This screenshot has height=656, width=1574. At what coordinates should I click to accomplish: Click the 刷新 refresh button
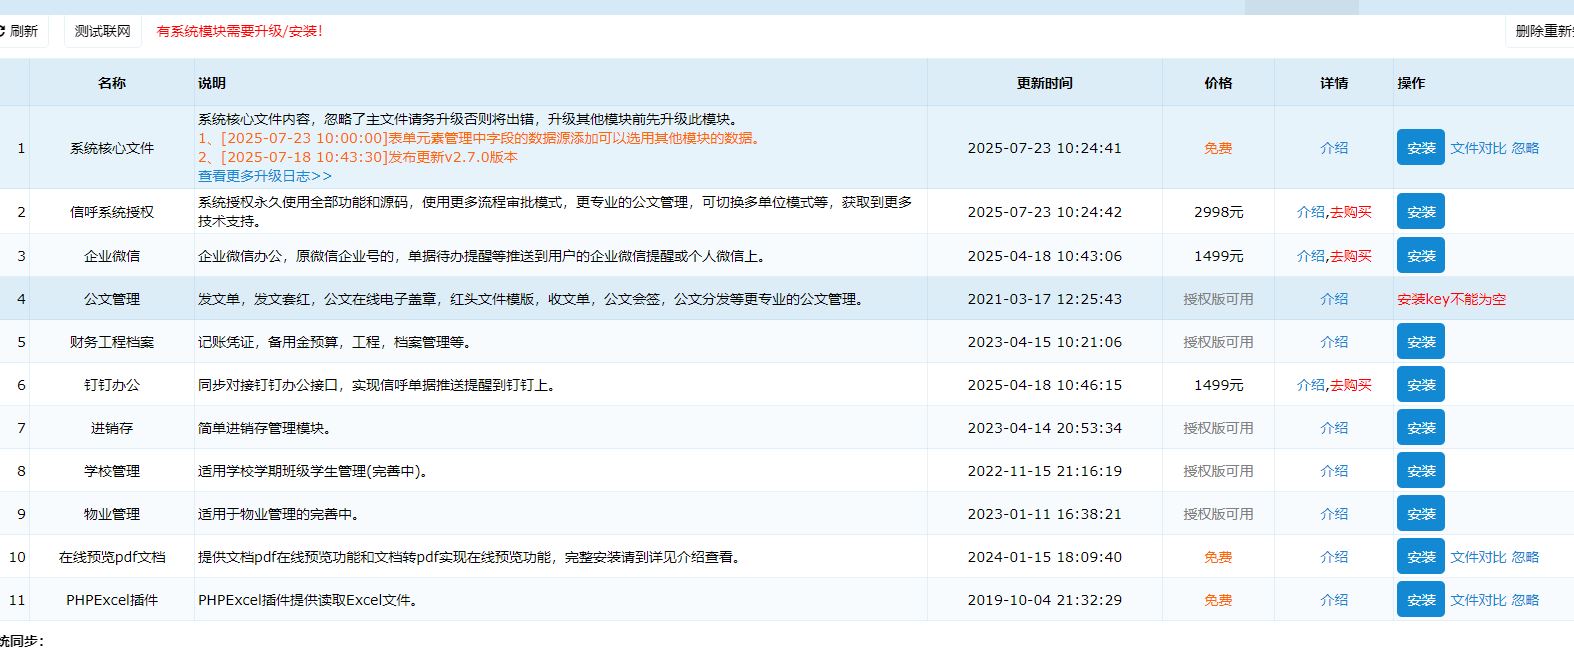(x=20, y=31)
